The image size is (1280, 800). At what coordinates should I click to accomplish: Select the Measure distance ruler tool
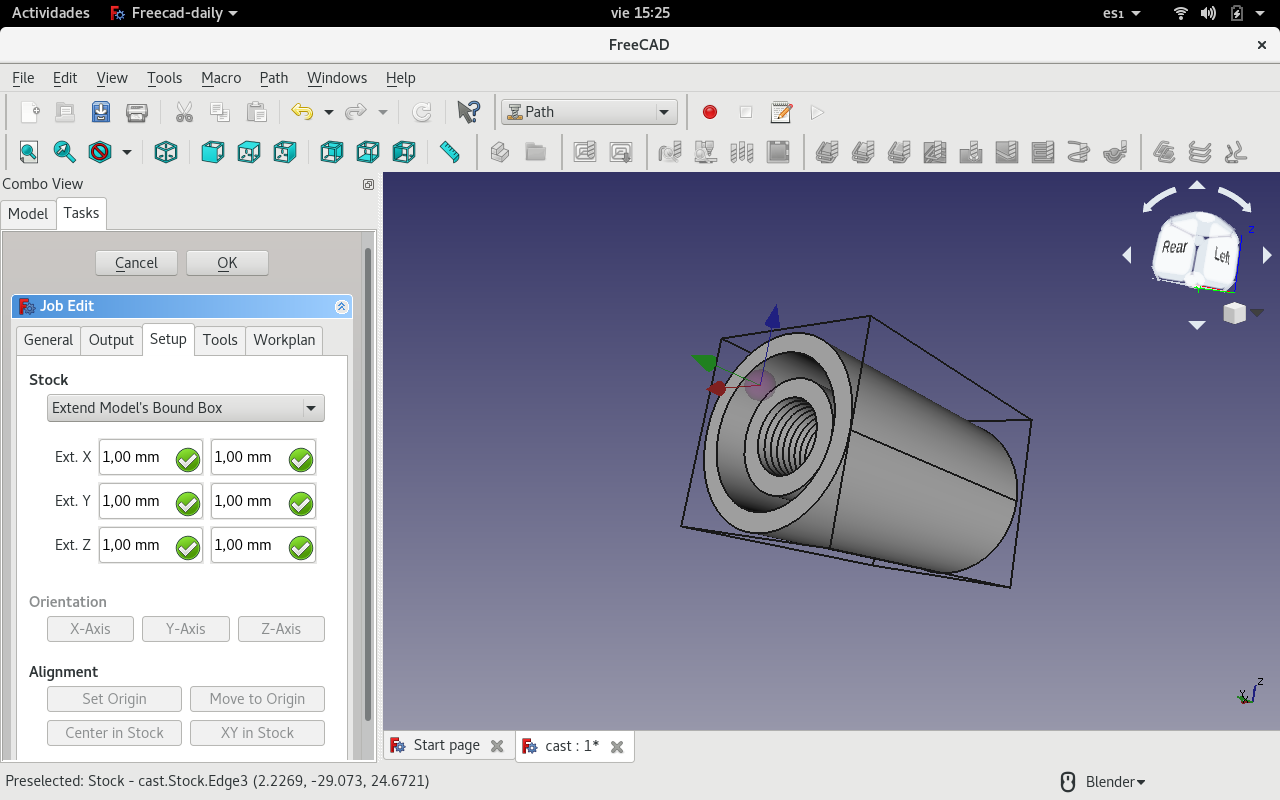(x=450, y=152)
